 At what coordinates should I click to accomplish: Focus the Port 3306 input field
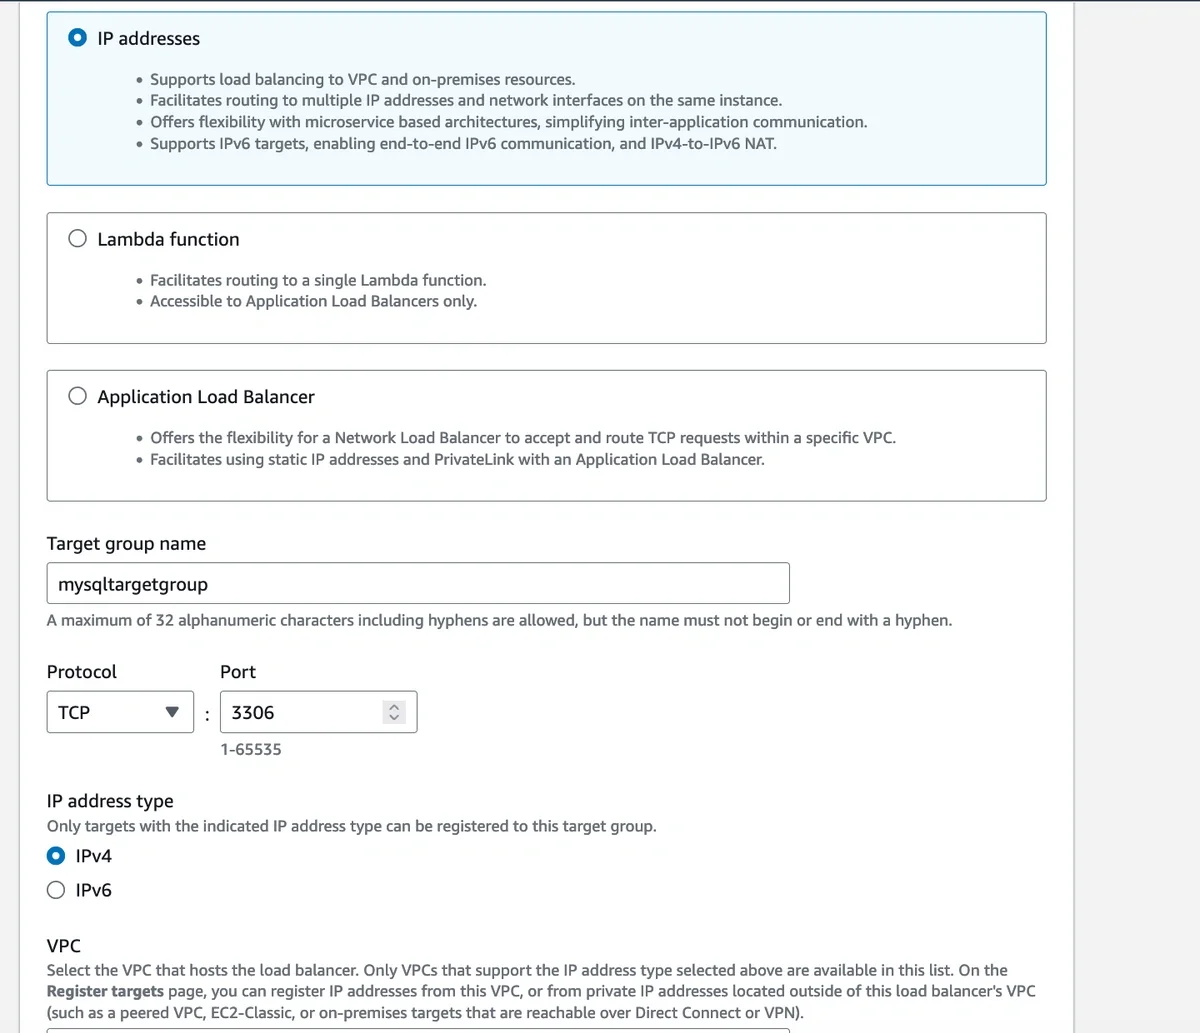pyautogui.click(x=300, y=712)
